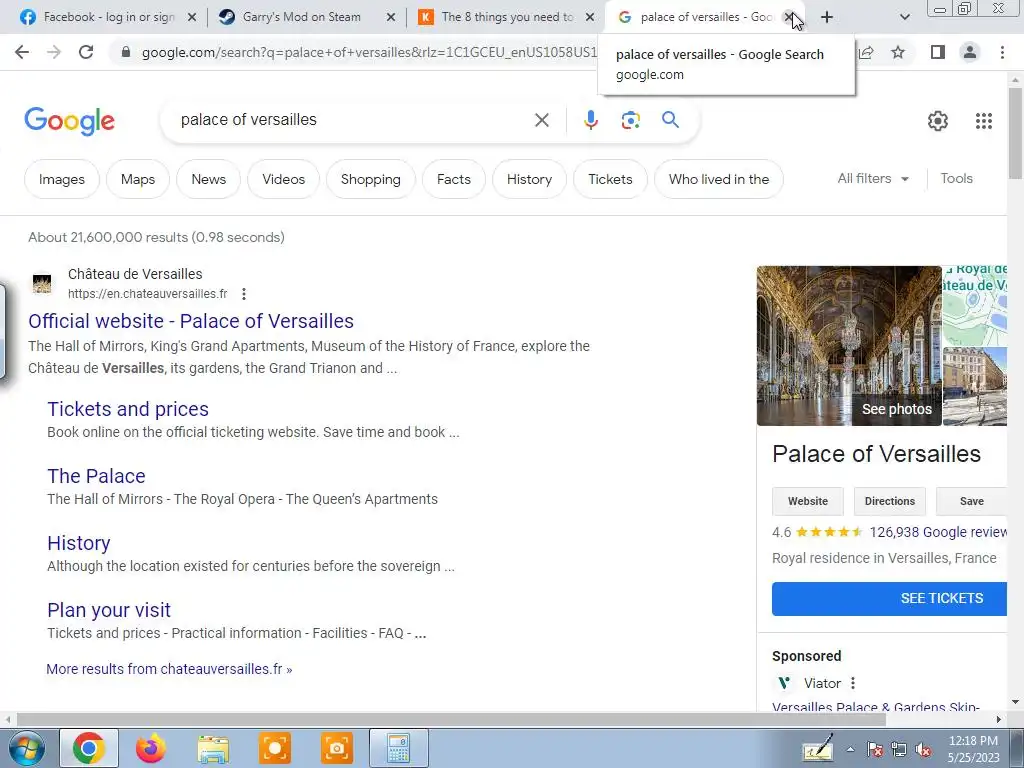The image size is (1024, 768).
Task: Click the address bar URL
Action: click(369, 52)
